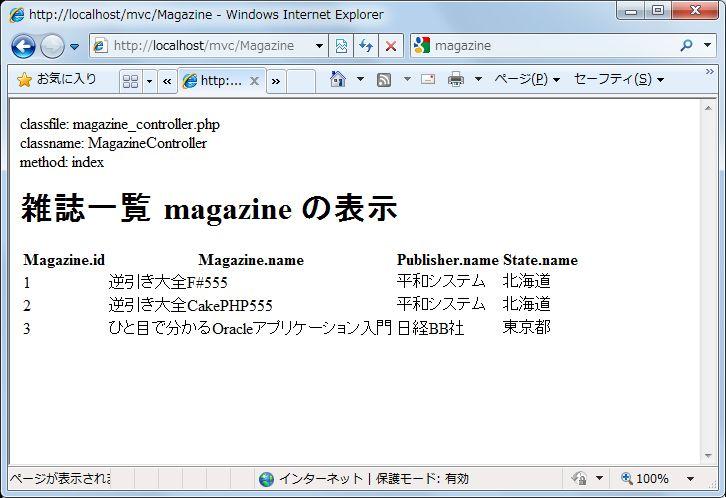Open the Home page icon
726x498 pixels.
pos(338,80)
